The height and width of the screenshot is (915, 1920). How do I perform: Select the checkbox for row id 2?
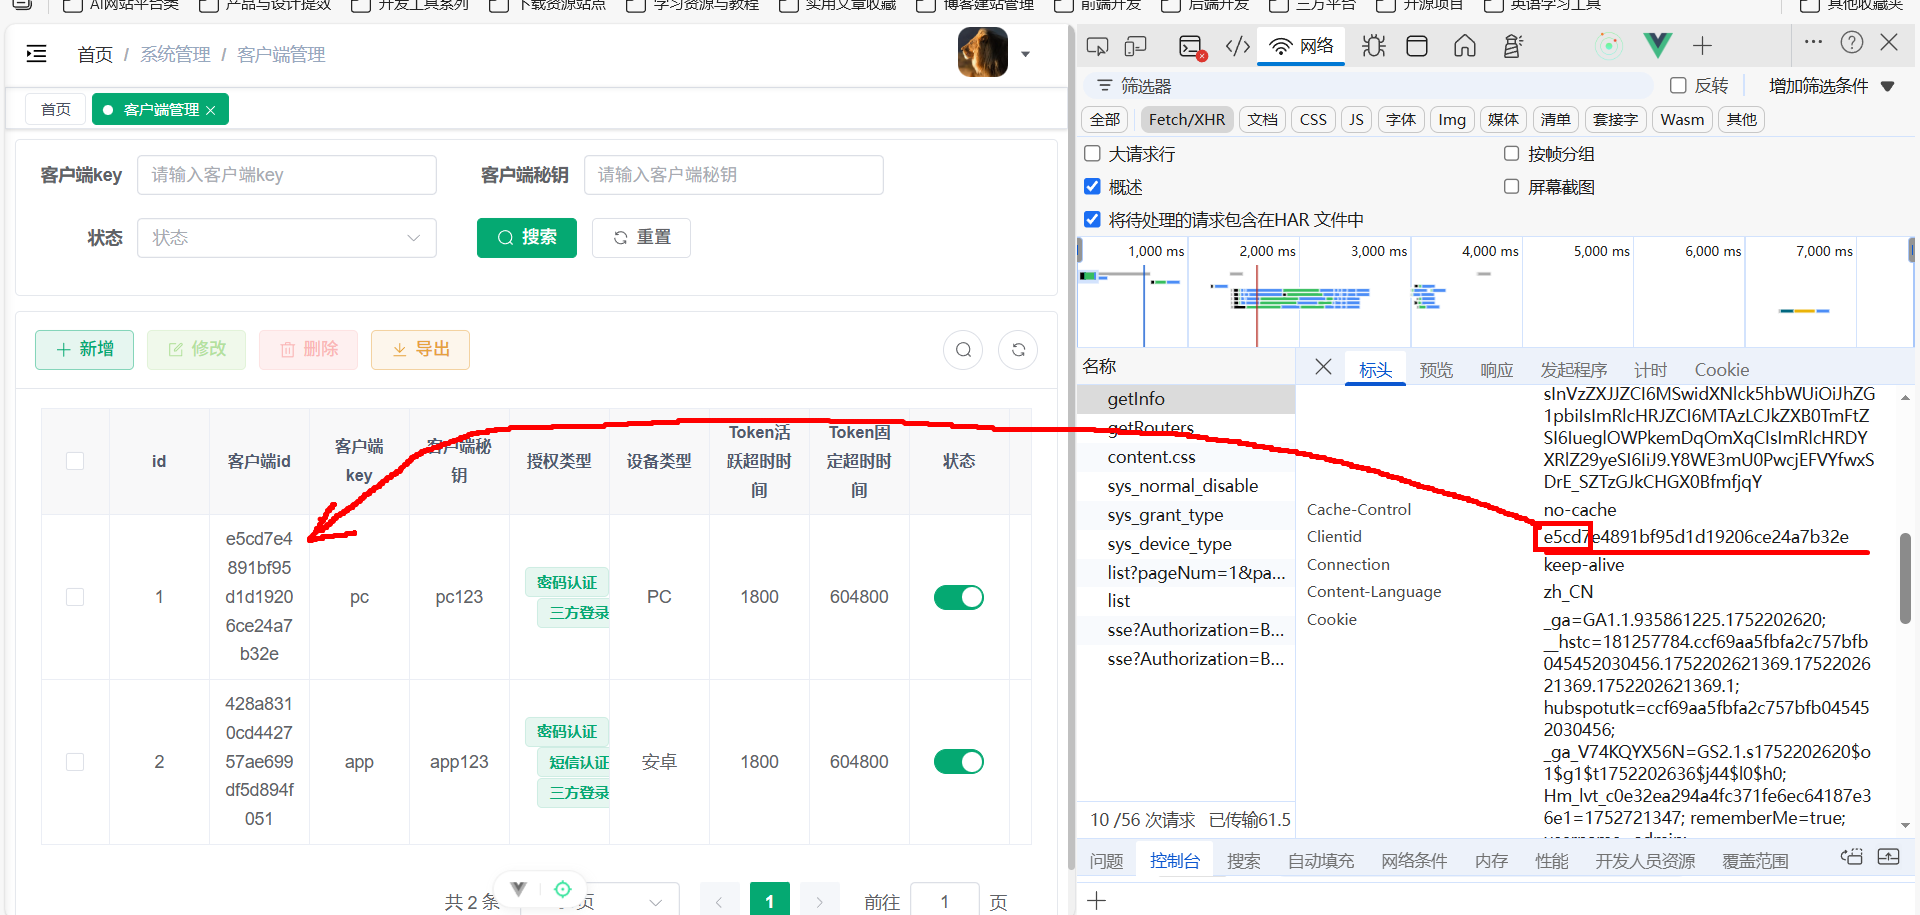pos(75,762)
